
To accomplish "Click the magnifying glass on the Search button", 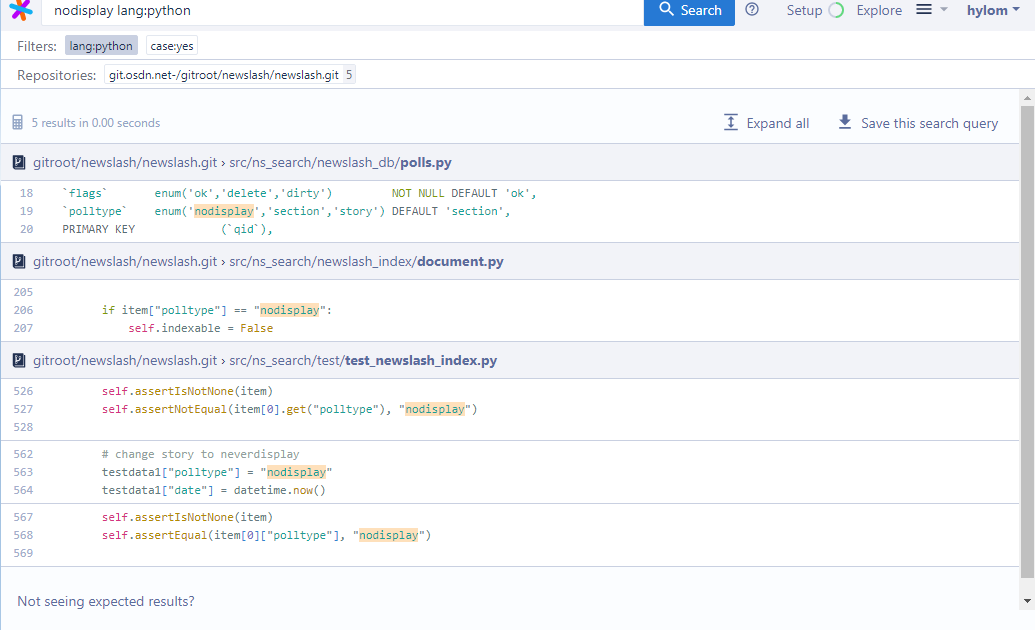I will click(x=665, y=12).
